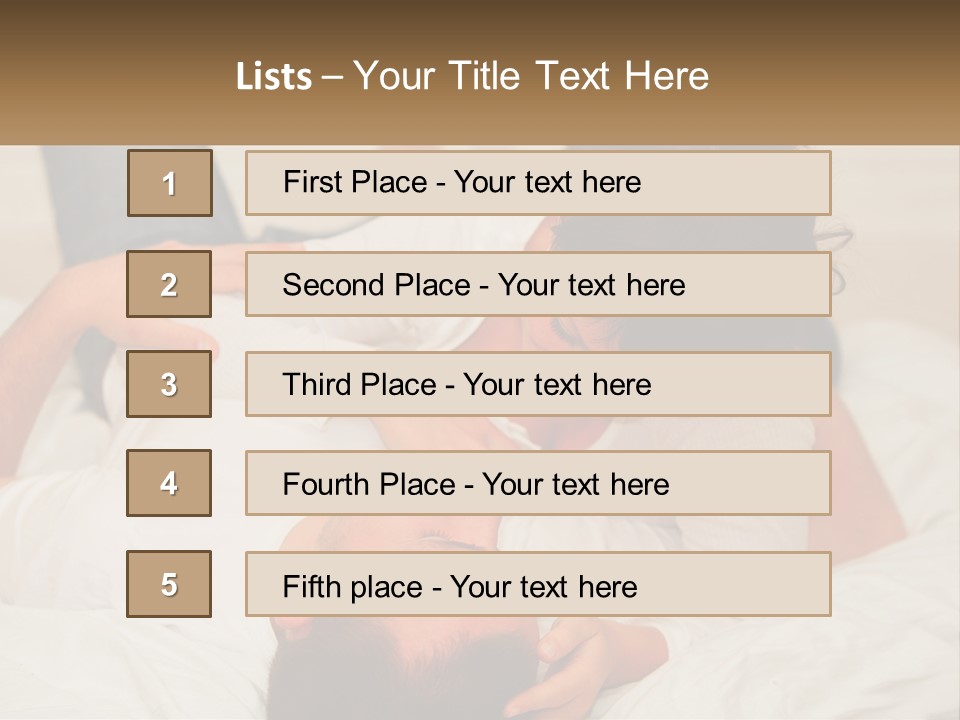Click the number 3 box

coord(169,384)
